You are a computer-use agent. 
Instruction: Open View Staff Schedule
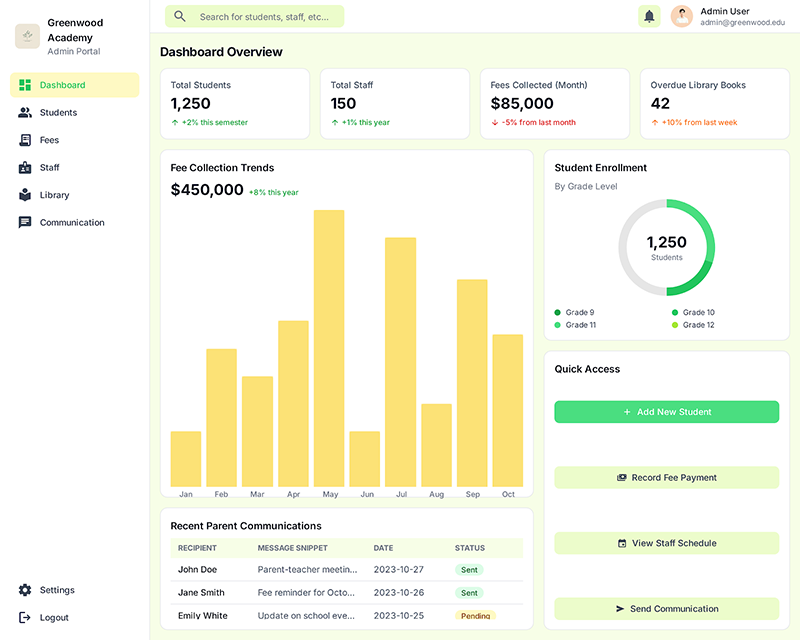click(666, 543)
